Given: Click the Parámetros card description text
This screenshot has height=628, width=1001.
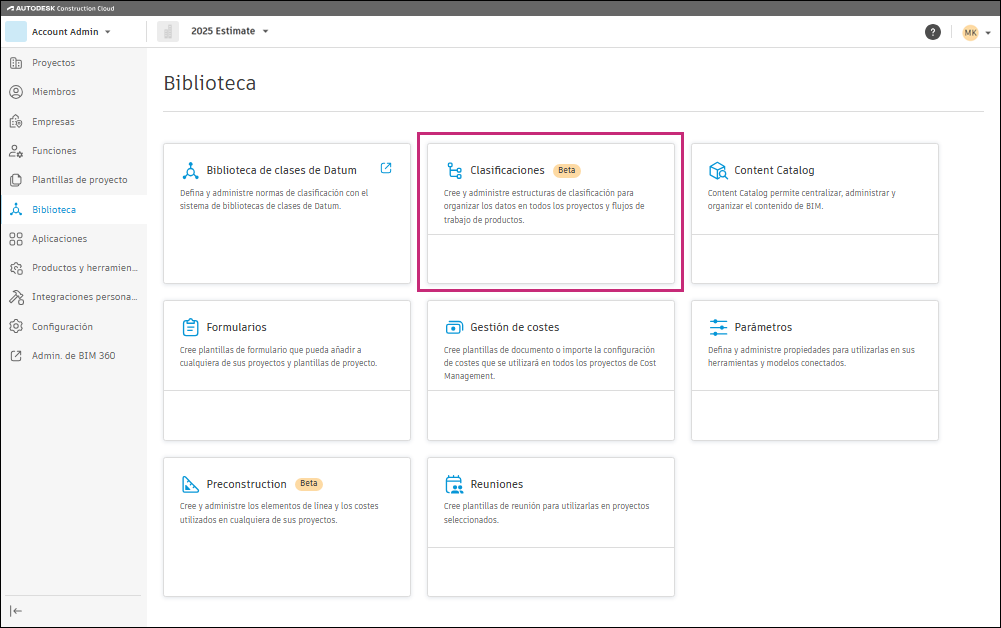Looking at the screenshot, I should point(811,356).
